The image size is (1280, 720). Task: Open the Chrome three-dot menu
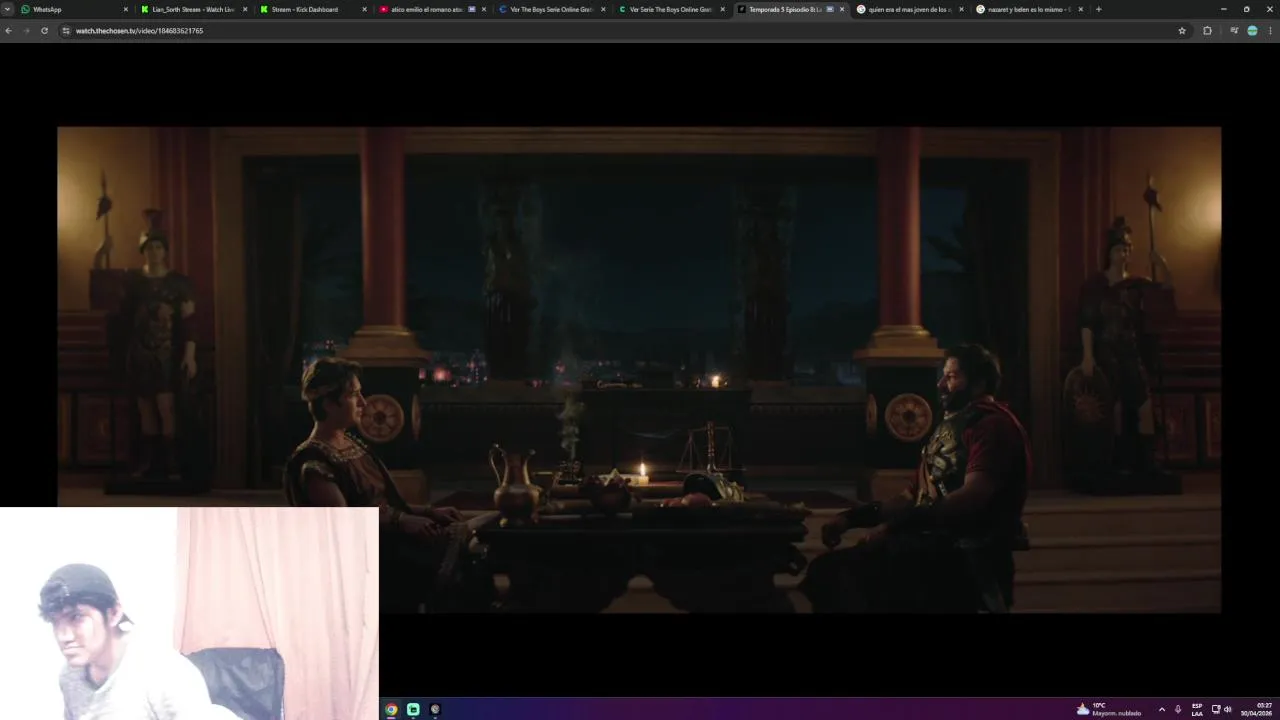pyautogui.click(x=1271, y=31)
